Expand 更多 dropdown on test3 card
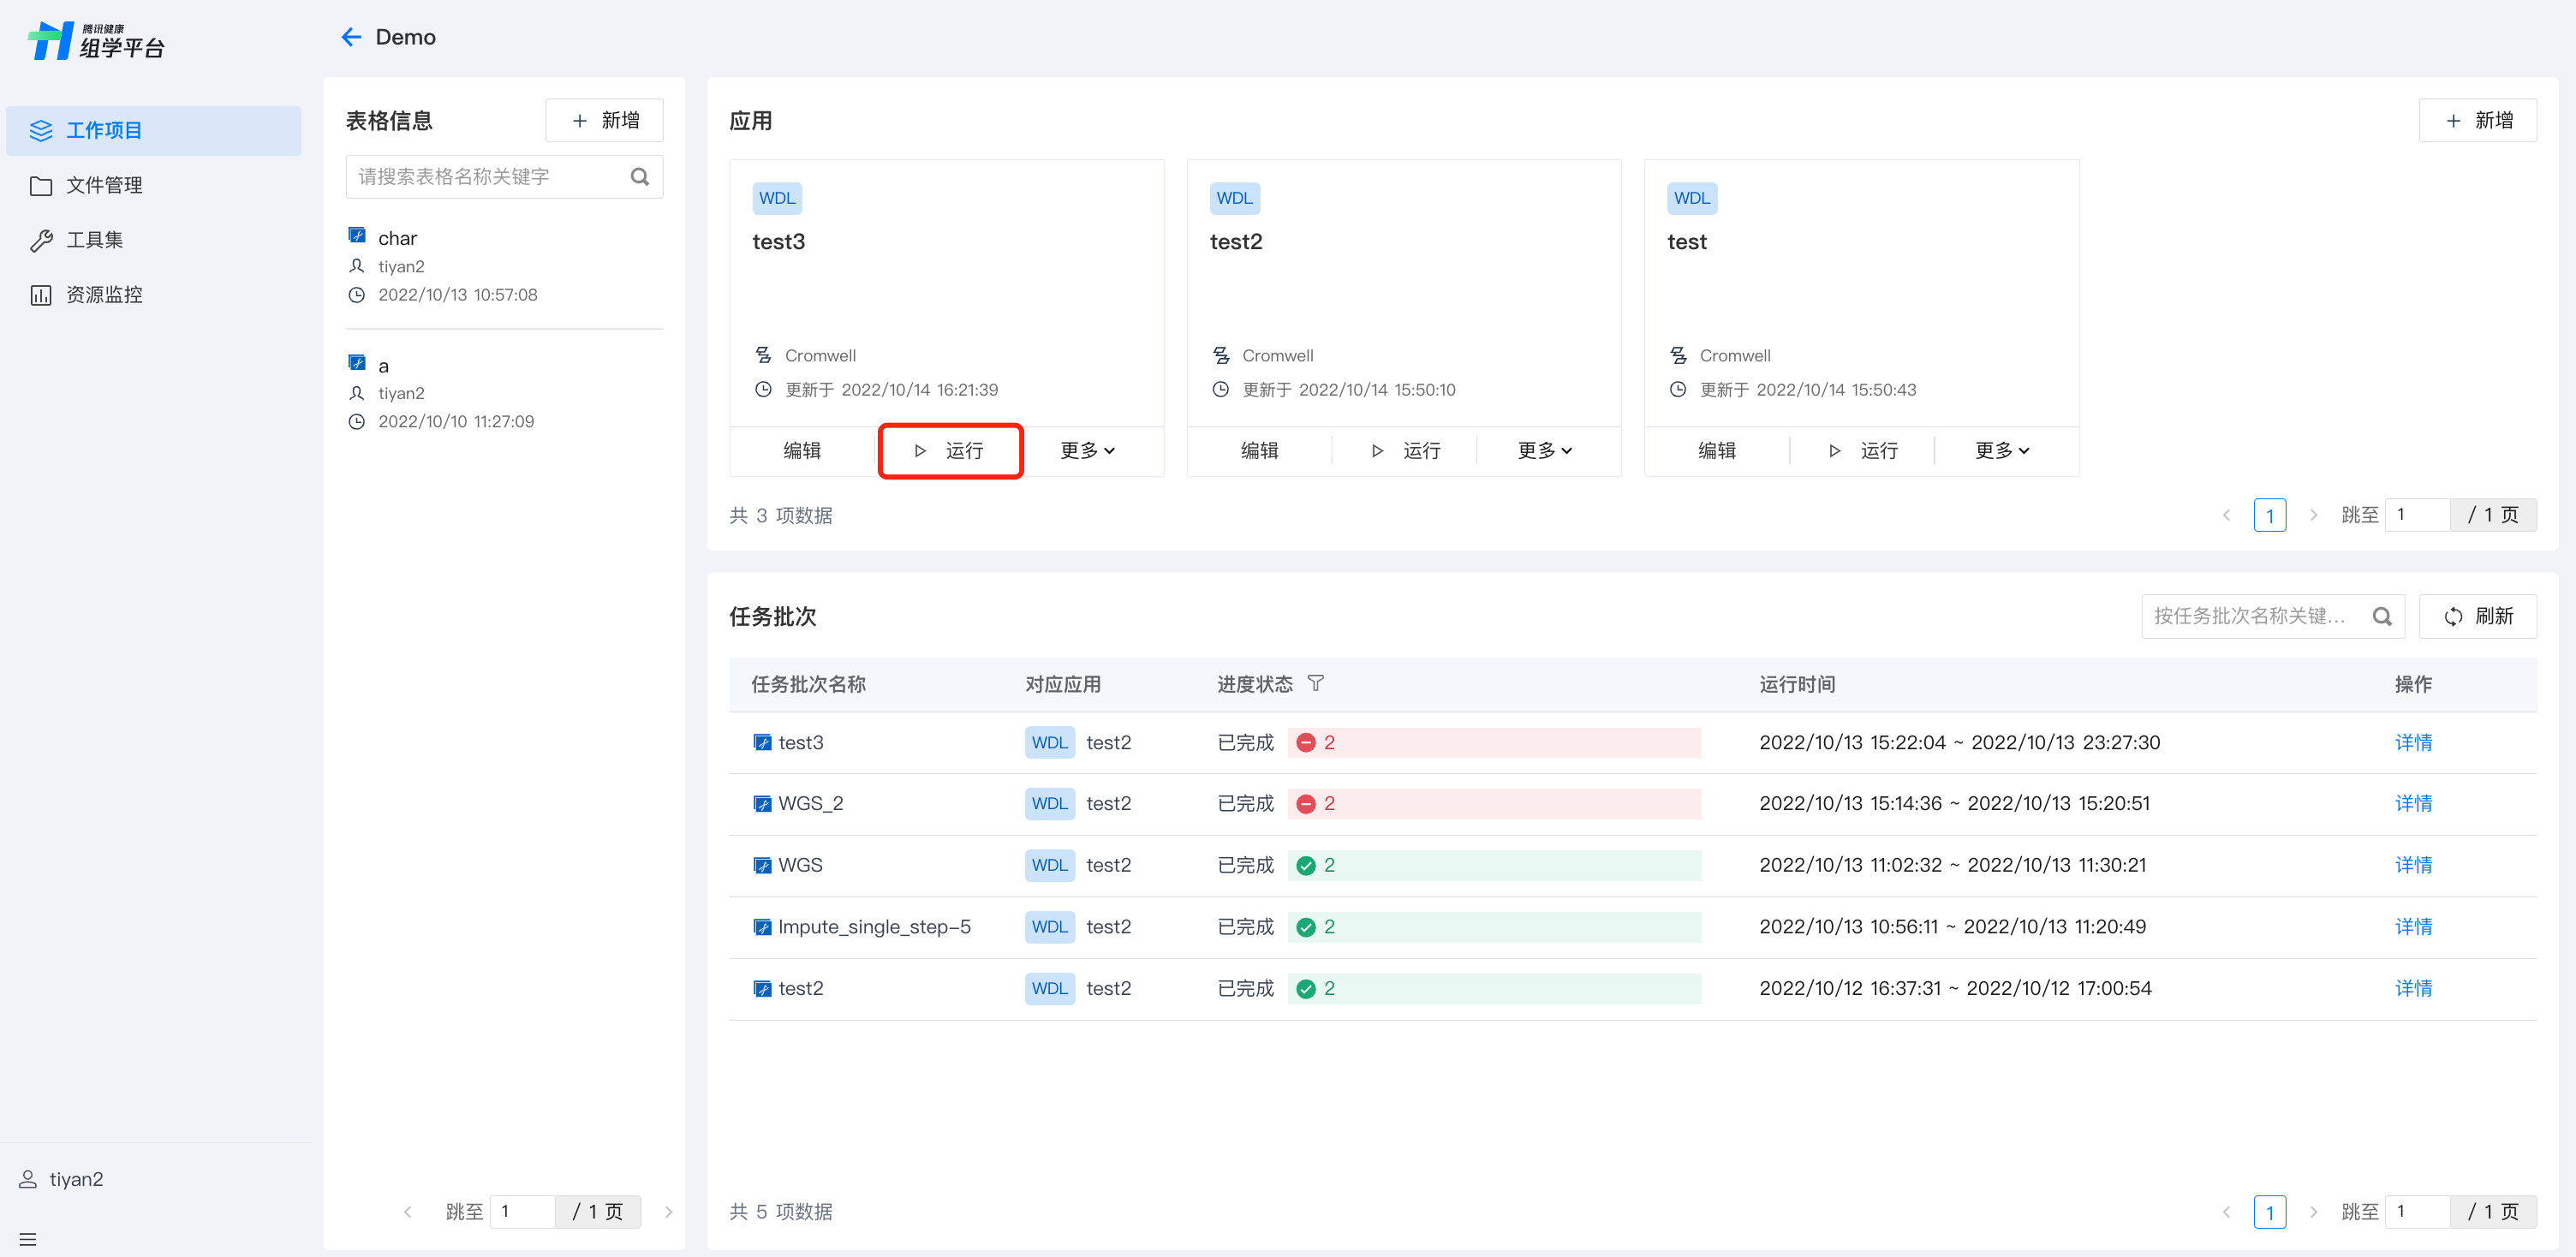This screenshot has width=2576, height=1257. (1087, 451)
